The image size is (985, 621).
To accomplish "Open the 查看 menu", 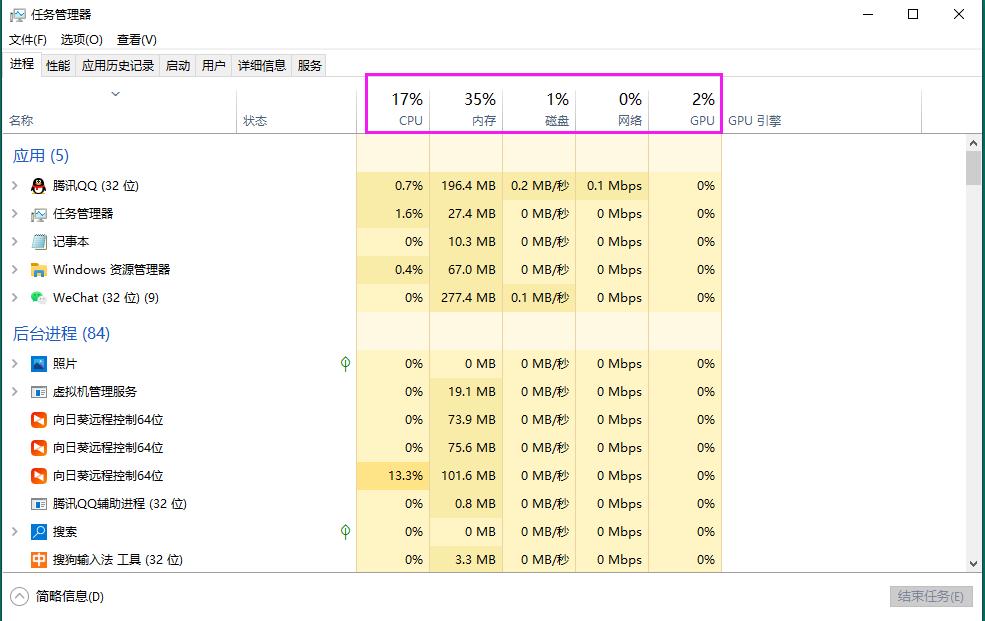I will [x=137, y=39].
